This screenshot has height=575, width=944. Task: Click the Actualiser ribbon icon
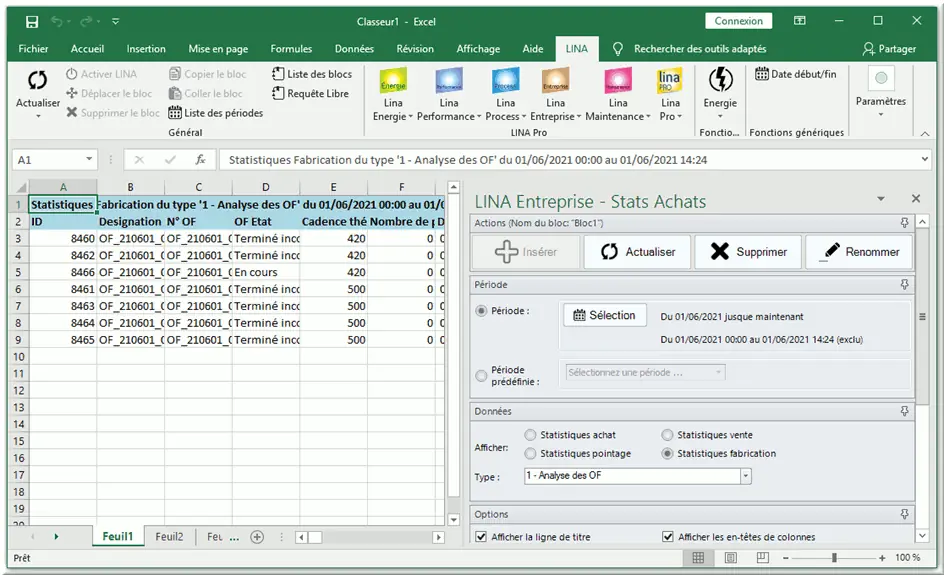coord(37,80)
